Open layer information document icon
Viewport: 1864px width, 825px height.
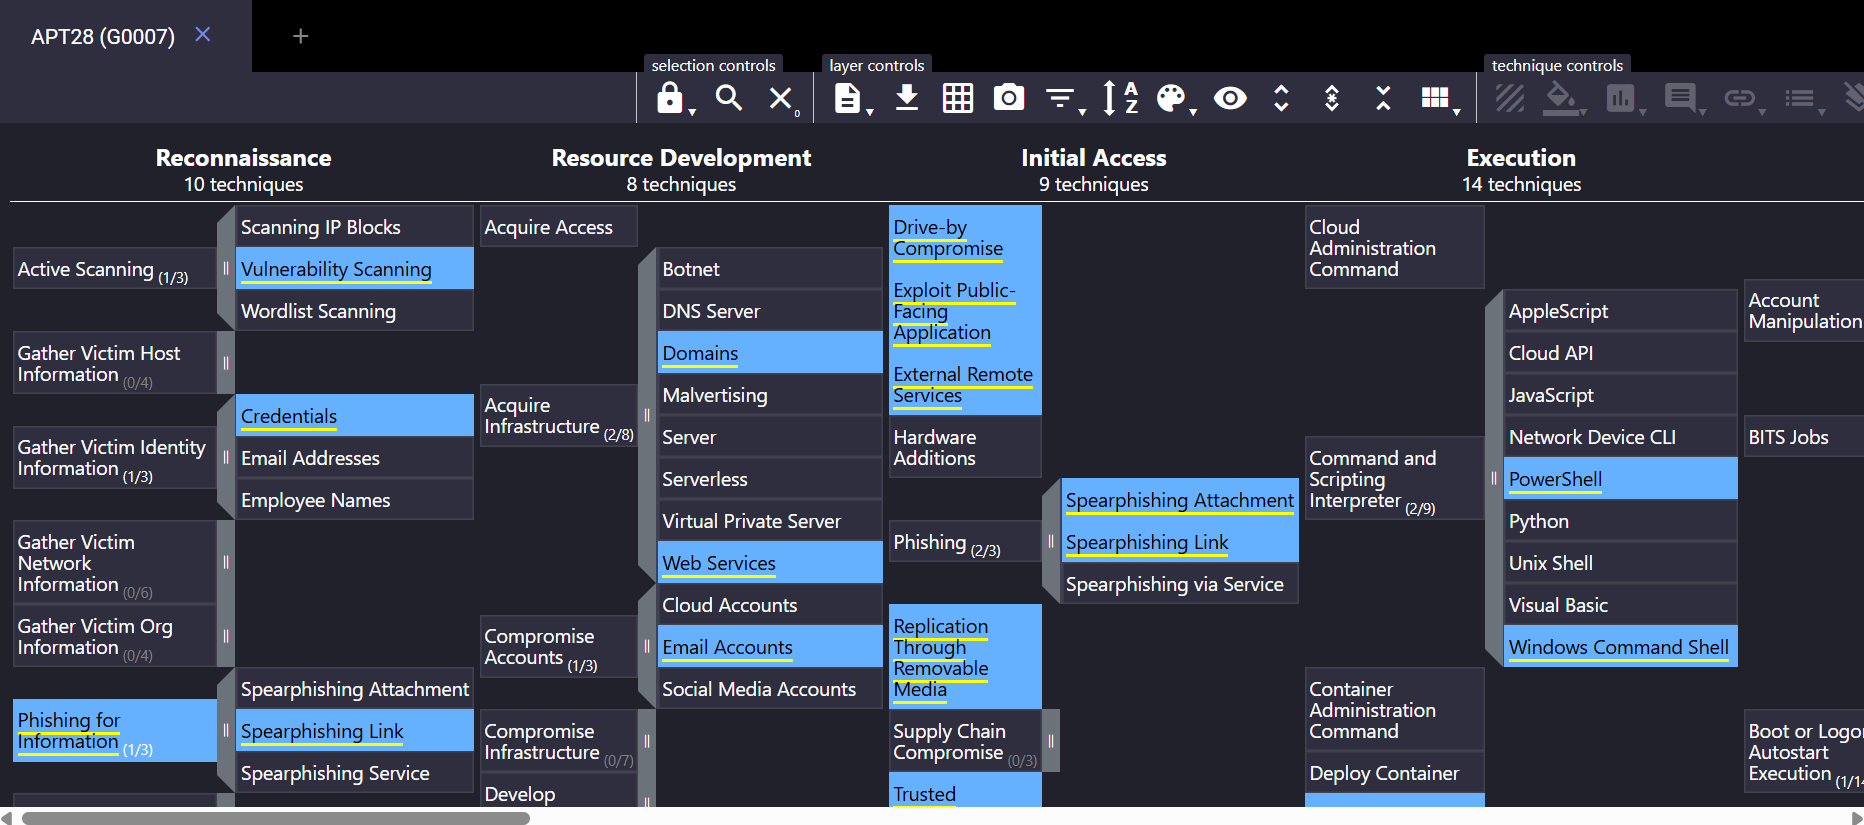pyautogui.click(x=847, y=98)
